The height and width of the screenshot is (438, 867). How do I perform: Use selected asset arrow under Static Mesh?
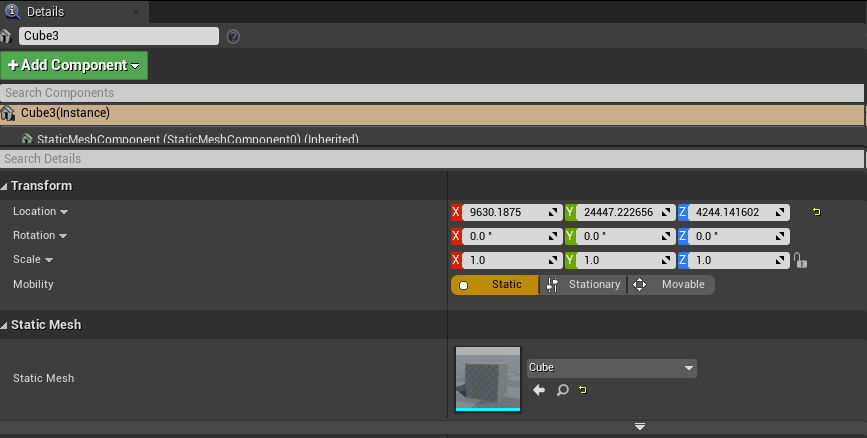(539, 390)
